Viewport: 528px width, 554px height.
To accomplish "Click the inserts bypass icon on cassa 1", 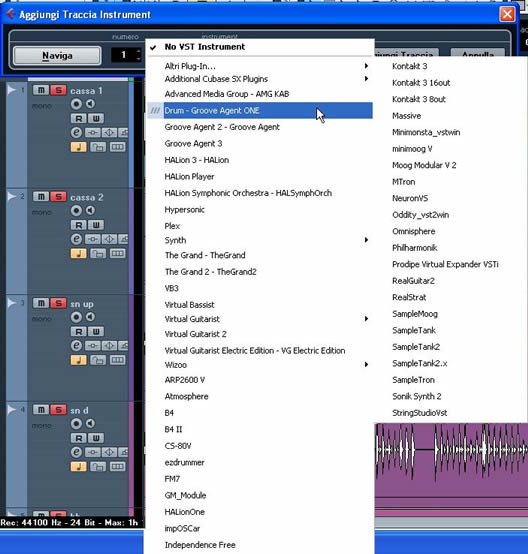I will point(93,133).
